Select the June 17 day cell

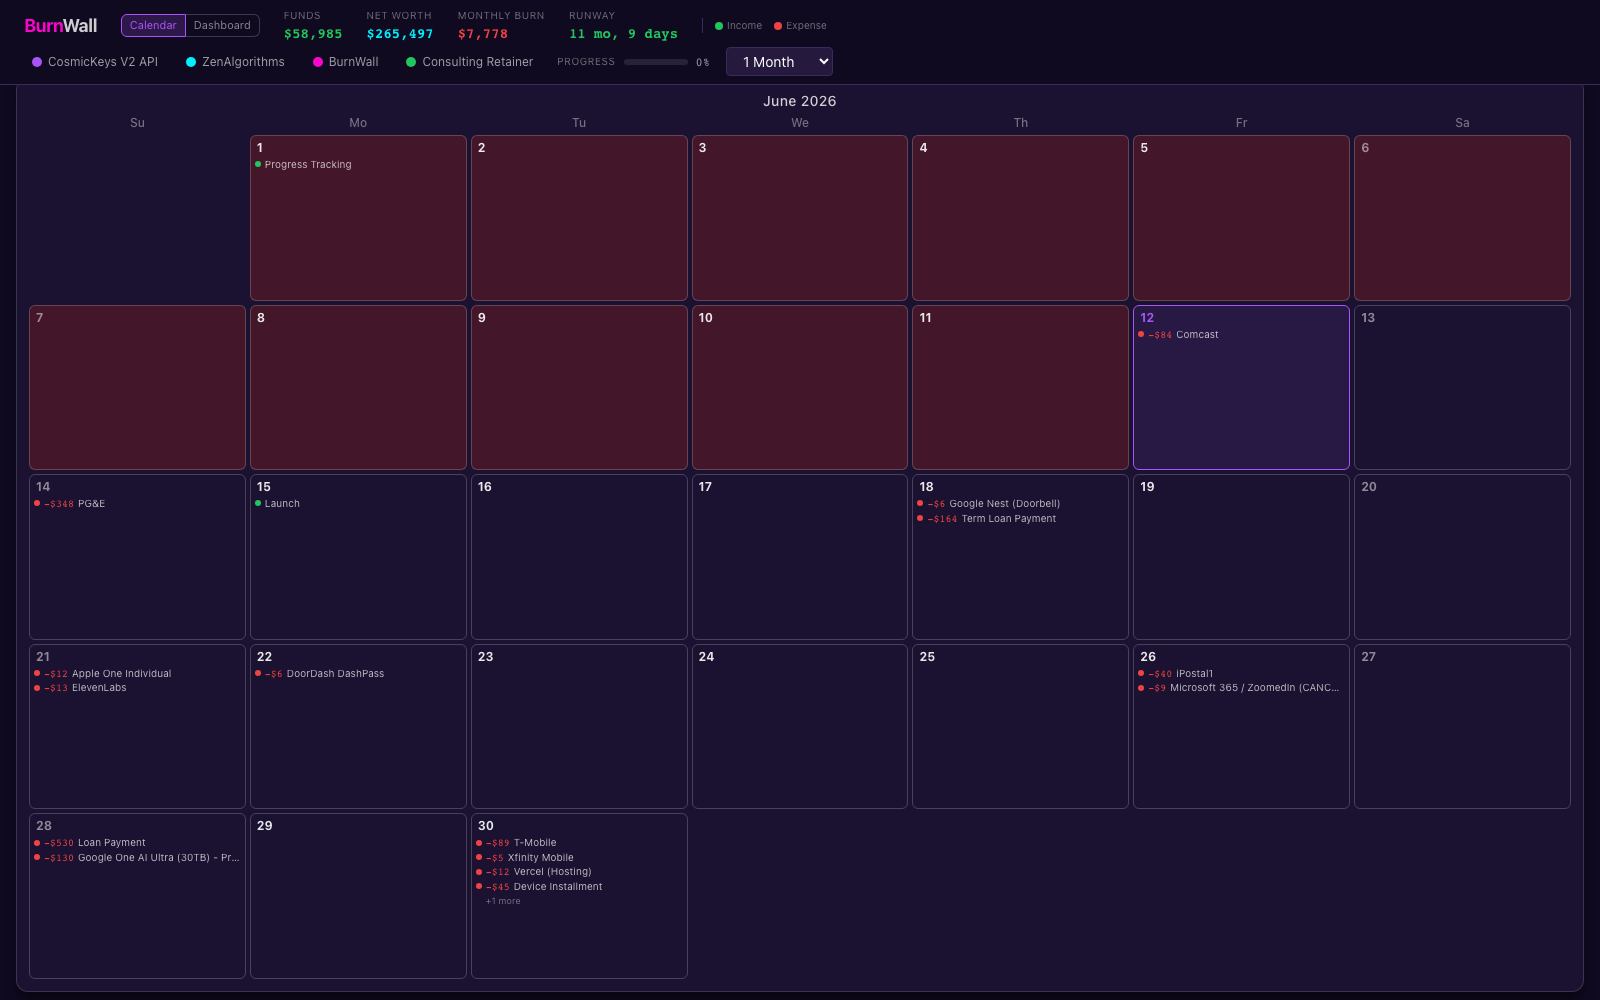pos(800,557)
